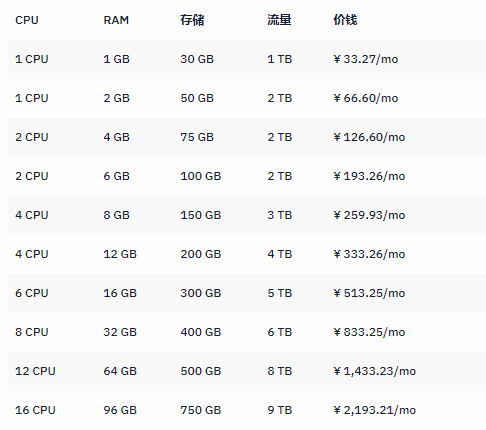Click the RAM column header
The image size is (486, 430).
click(116, 20)
